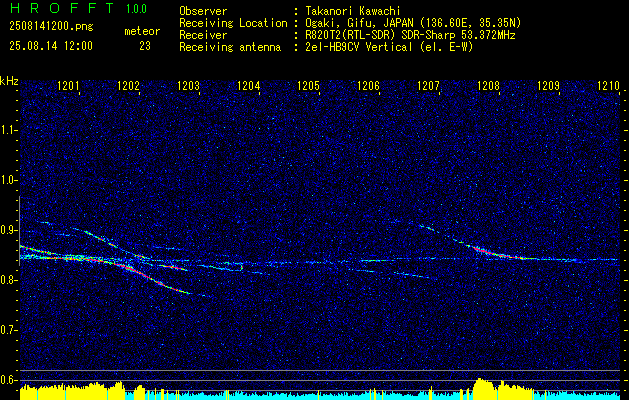Image resolution: width=629 pixels, height=400 pixels.
Task: Select the file name 2508141200.png
Action: click(x=51, y=27)
